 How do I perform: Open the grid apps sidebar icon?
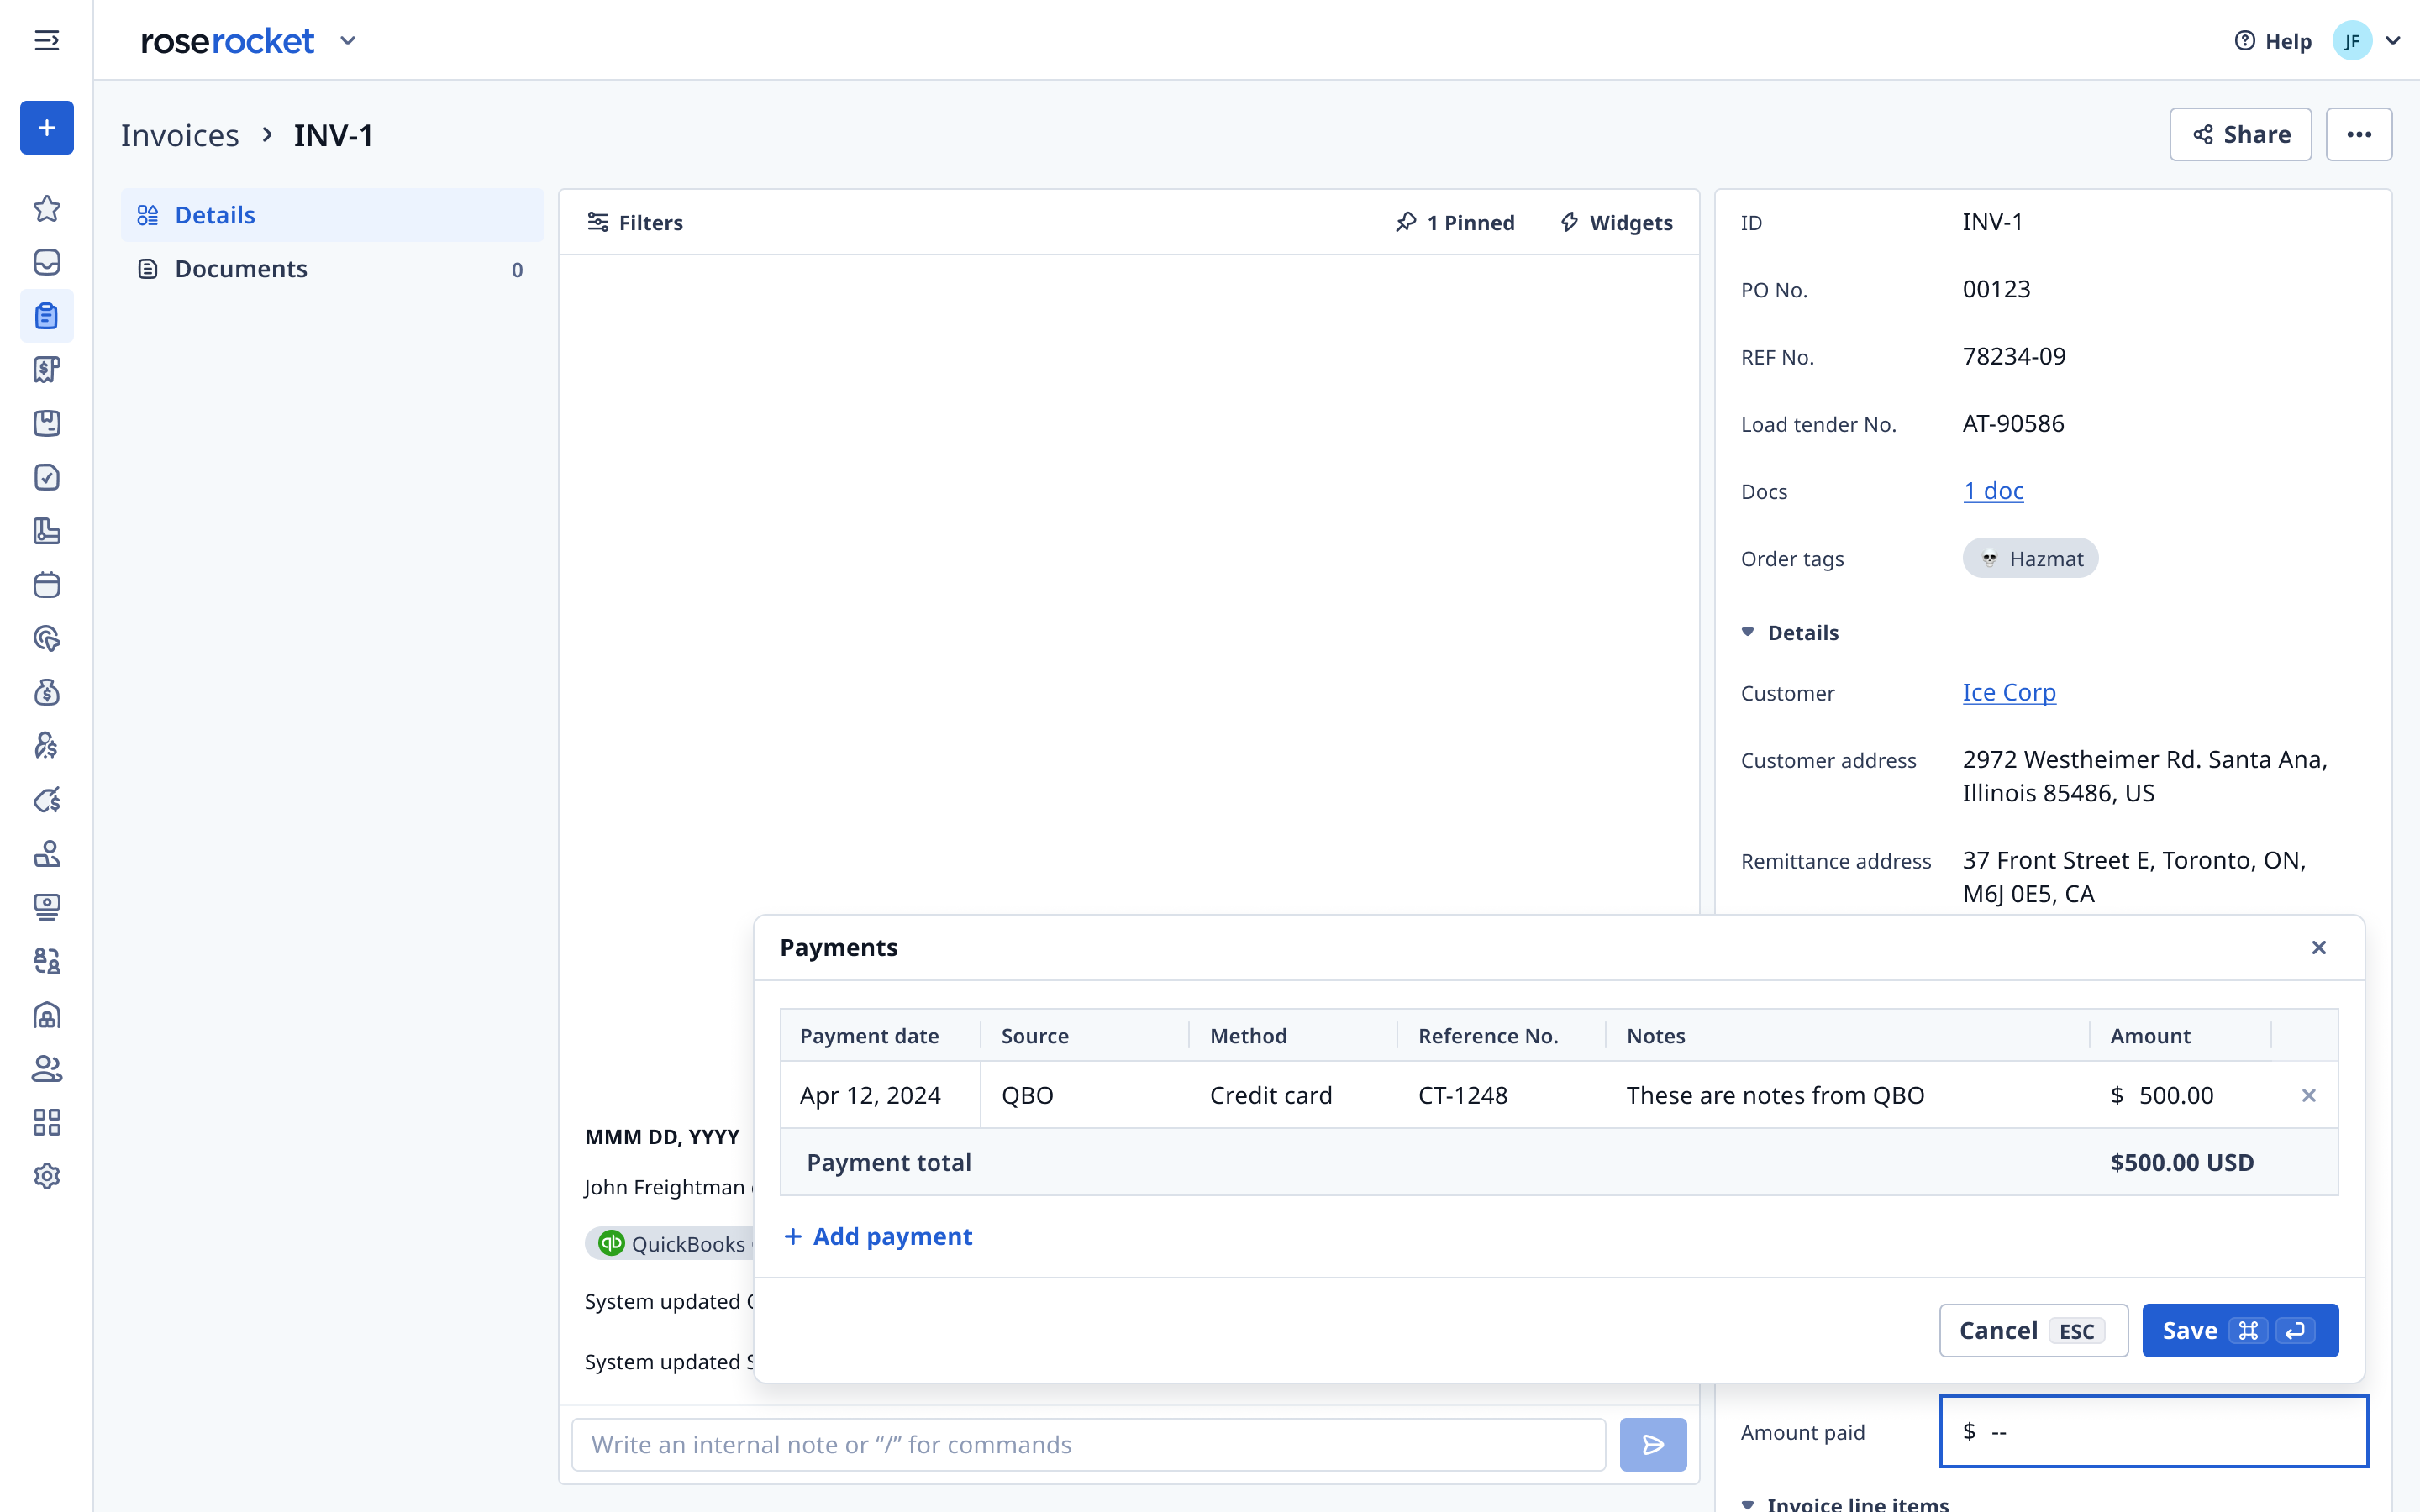(47, 1122)
